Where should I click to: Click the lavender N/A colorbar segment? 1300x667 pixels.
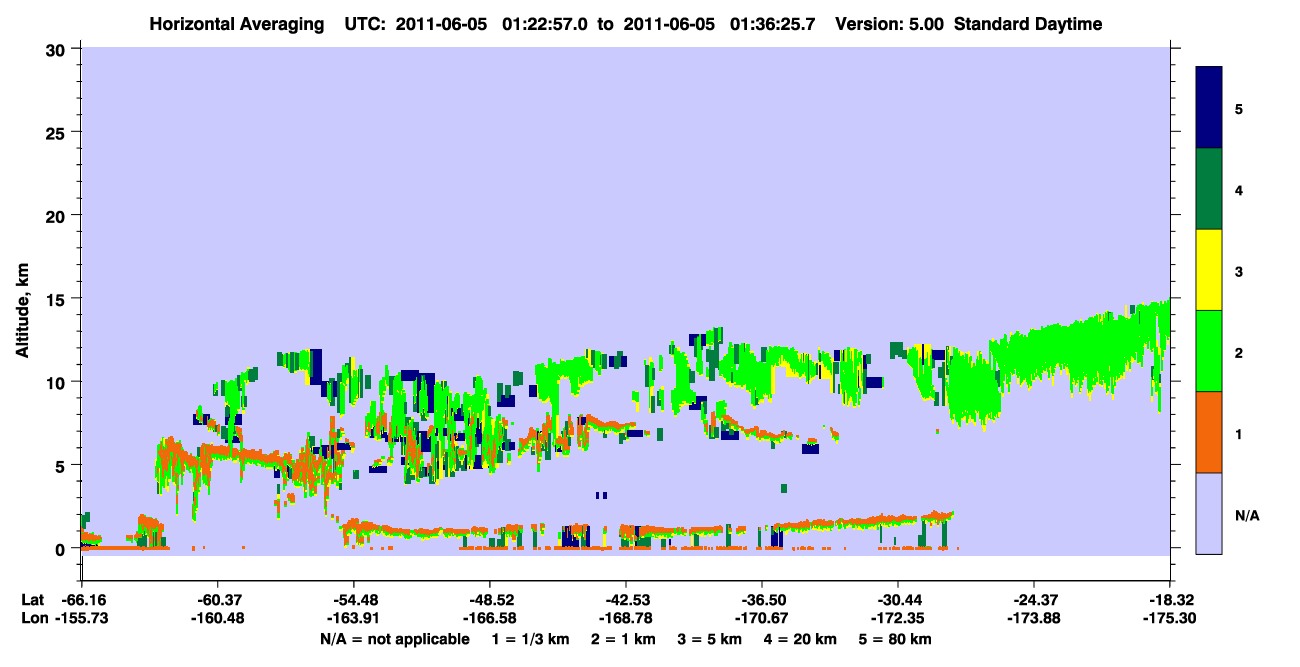pyautogui.click(x=1209, y=513)
